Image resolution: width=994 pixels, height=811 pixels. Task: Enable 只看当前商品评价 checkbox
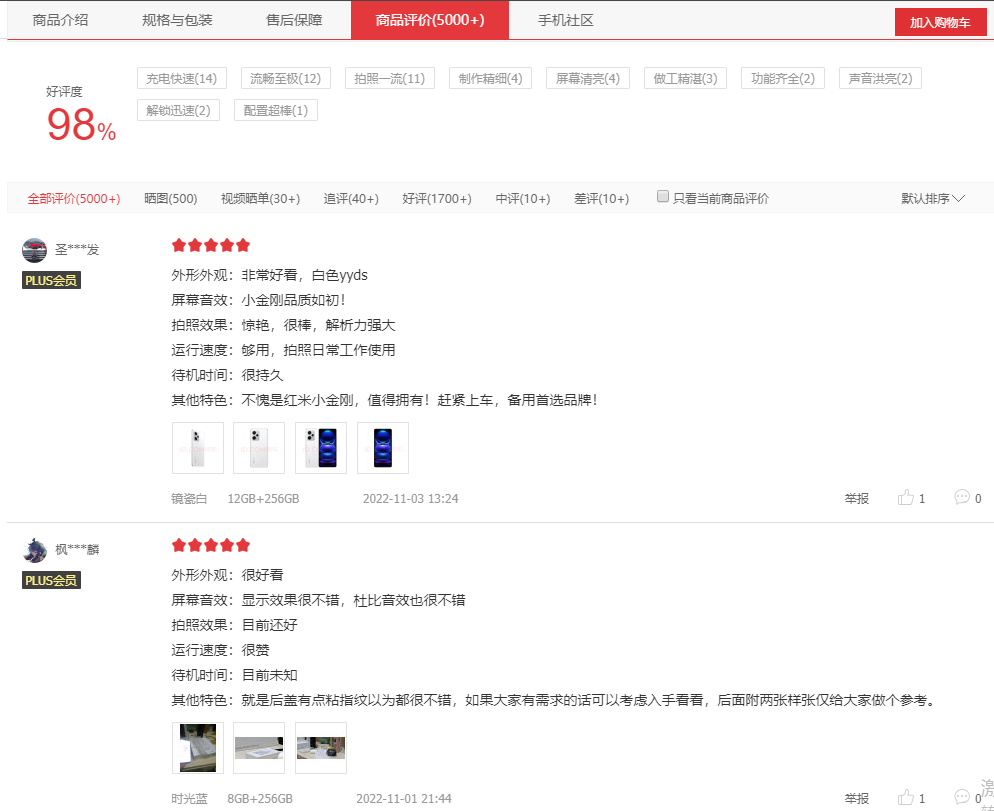[663, 196]
